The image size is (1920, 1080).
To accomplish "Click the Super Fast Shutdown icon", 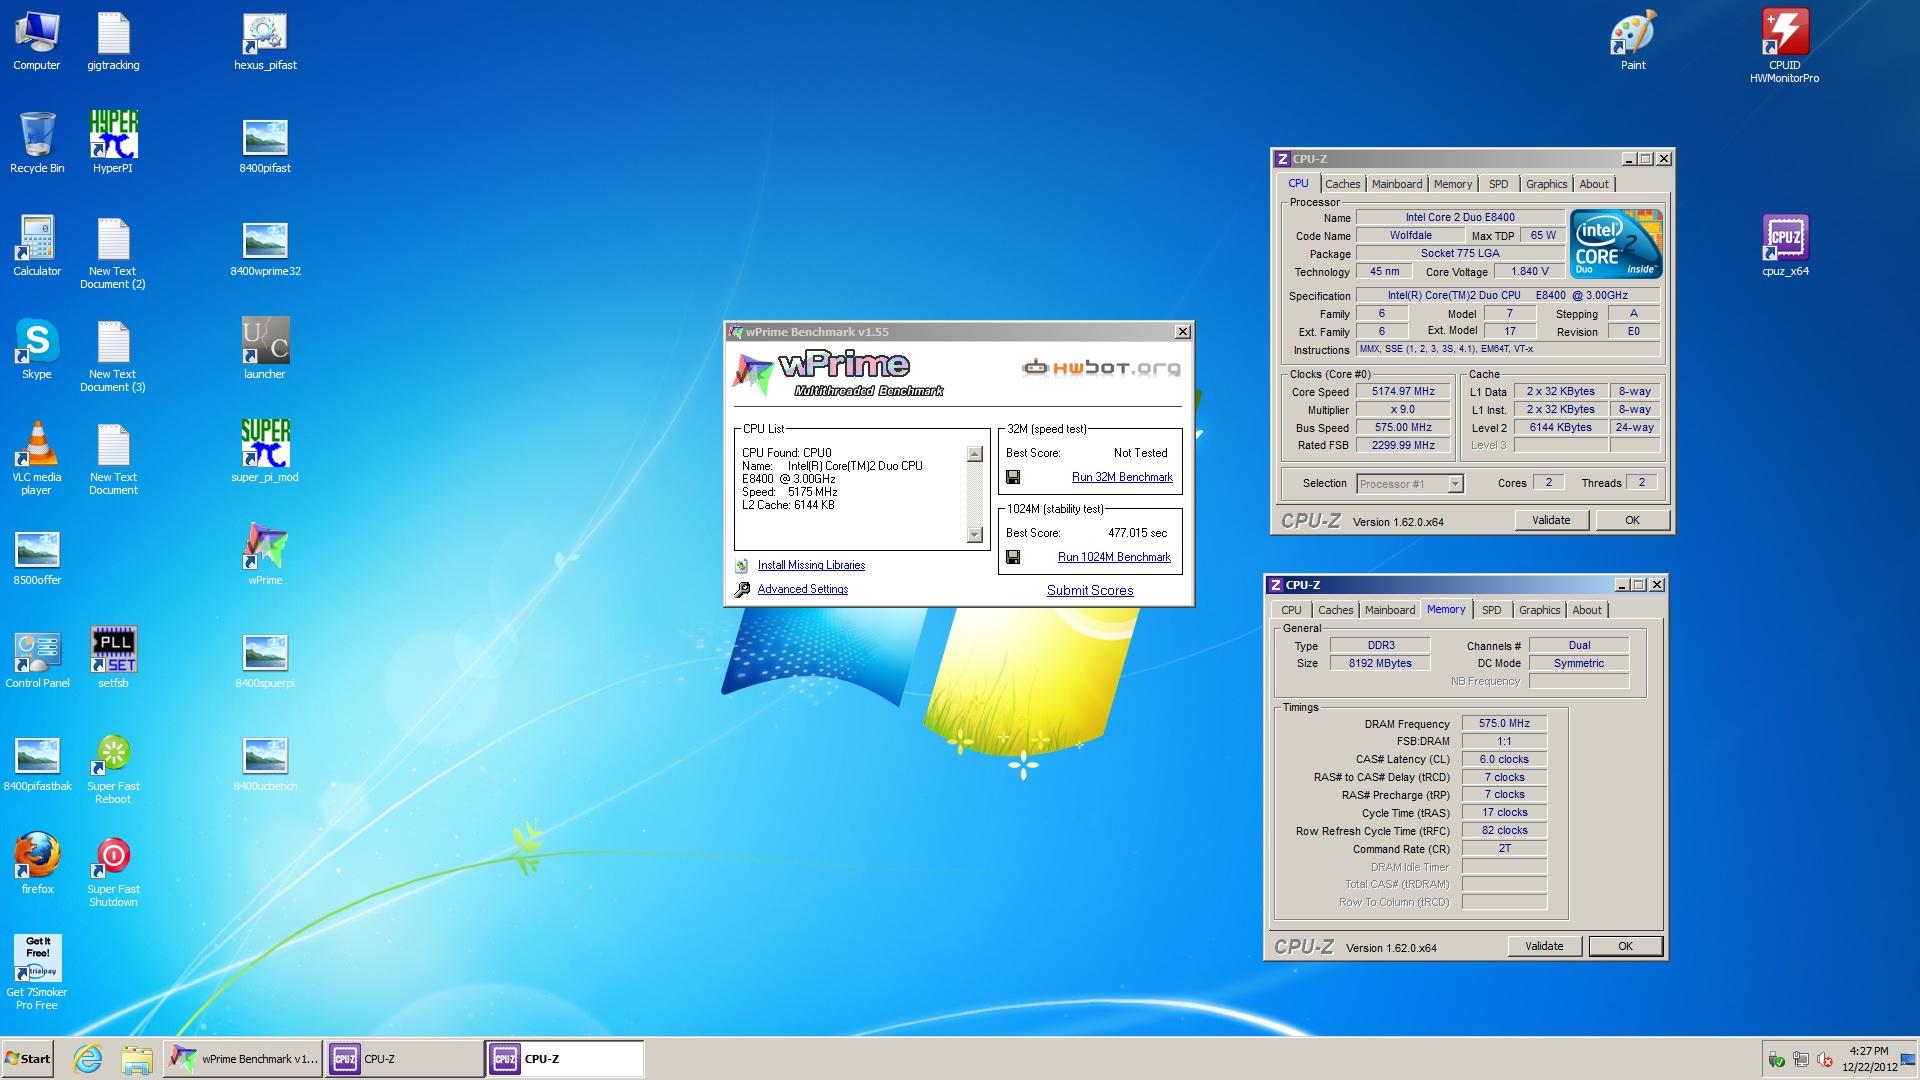I will [x=113, y=872].
